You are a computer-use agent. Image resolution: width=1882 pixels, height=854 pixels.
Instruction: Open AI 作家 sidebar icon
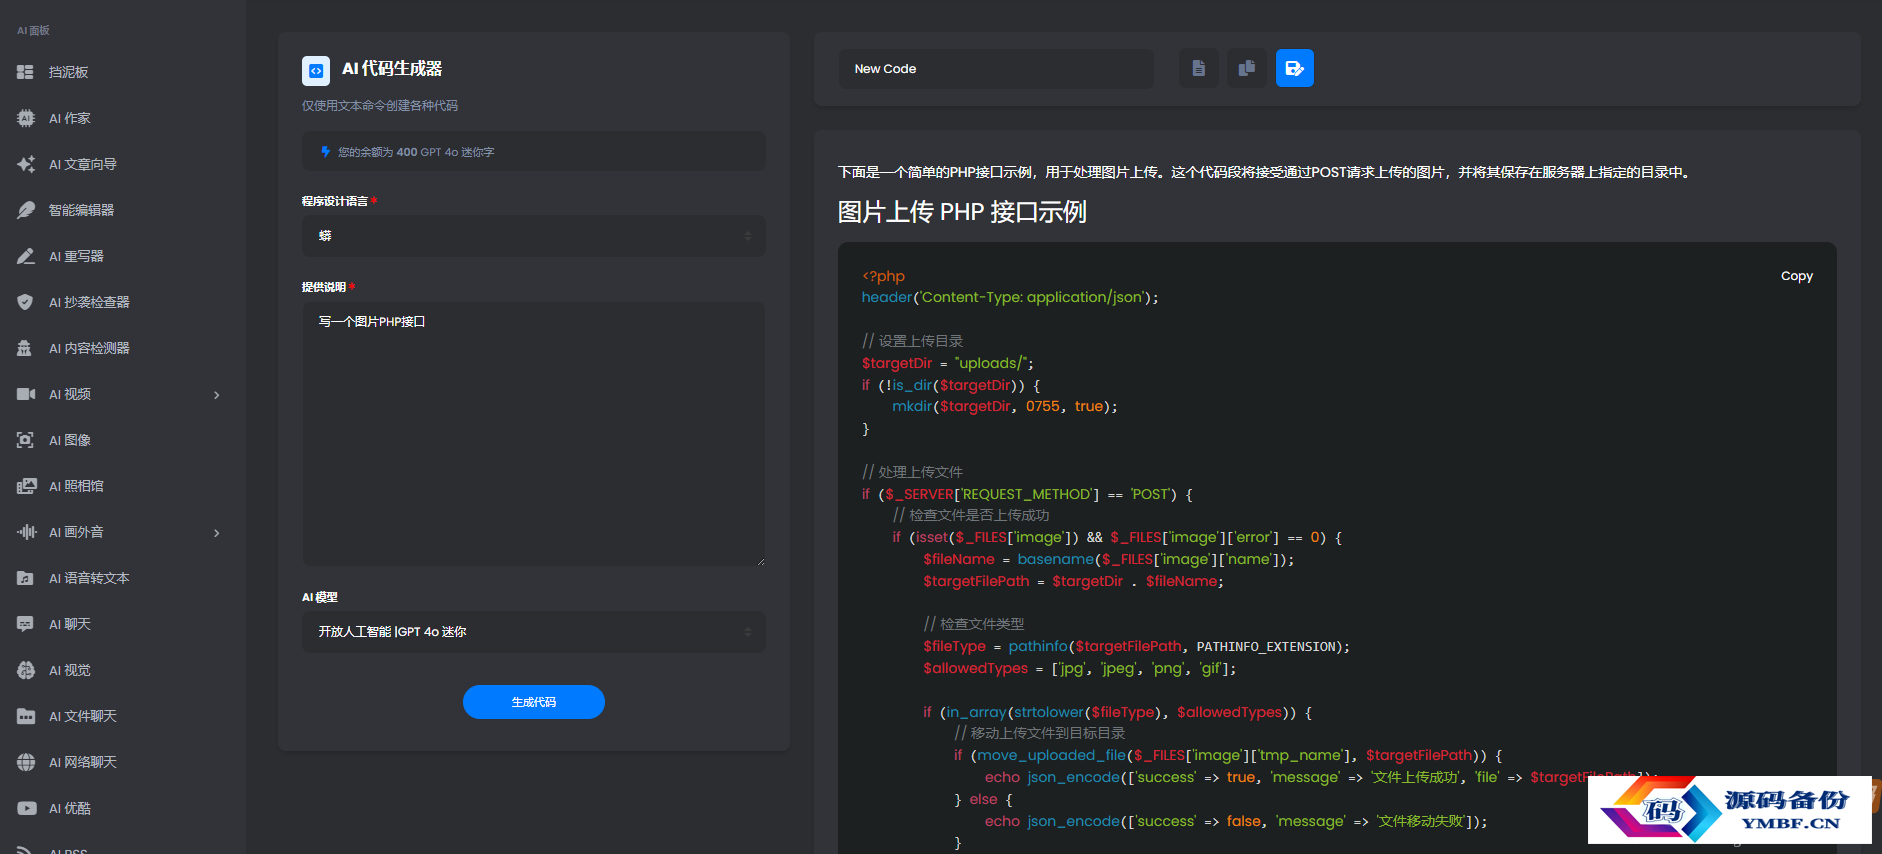[26, 118]
